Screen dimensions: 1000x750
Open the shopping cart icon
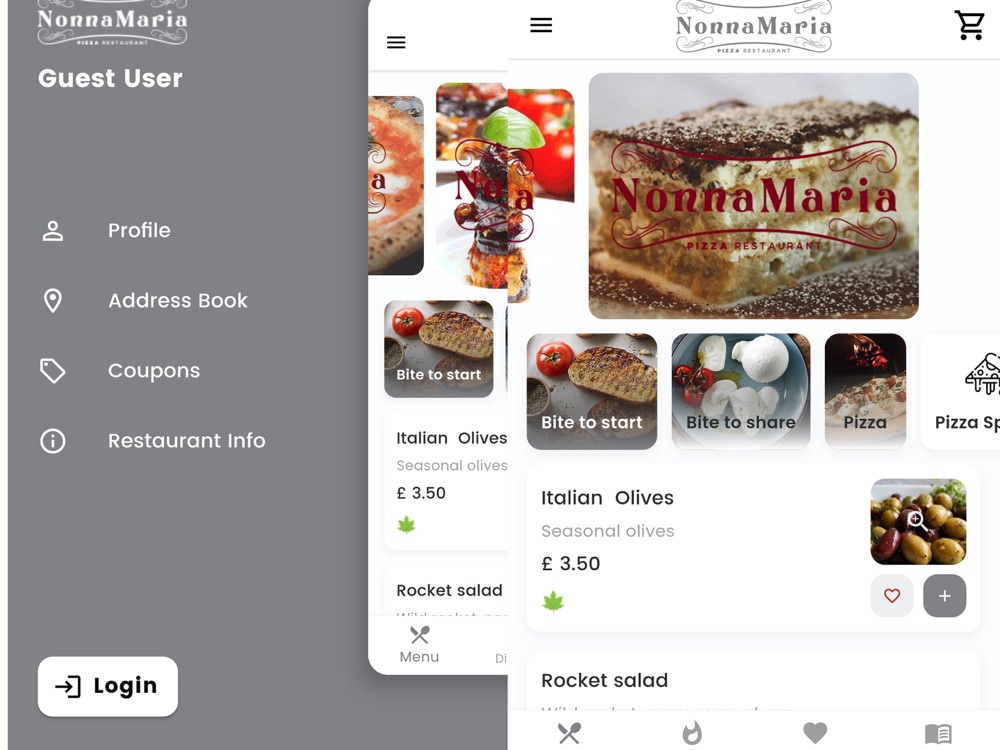coord(969,26)
